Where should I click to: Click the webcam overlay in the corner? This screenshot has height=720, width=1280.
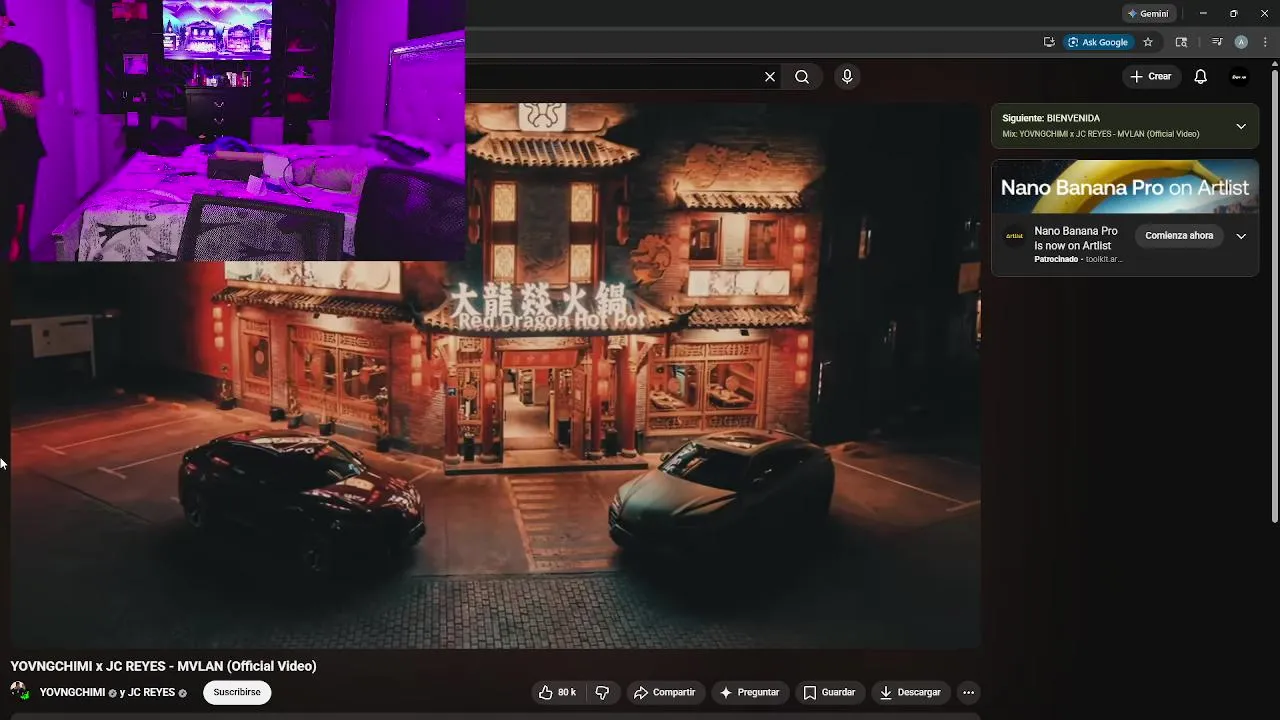pos(232,130)
